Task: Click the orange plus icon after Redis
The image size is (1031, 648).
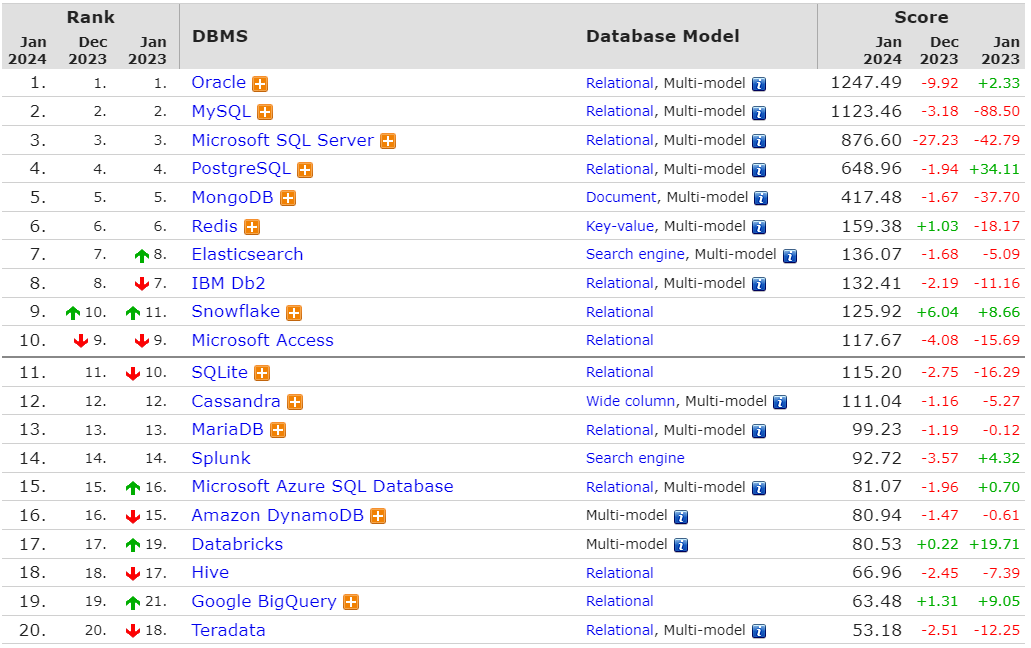Action: click(252, 227)
